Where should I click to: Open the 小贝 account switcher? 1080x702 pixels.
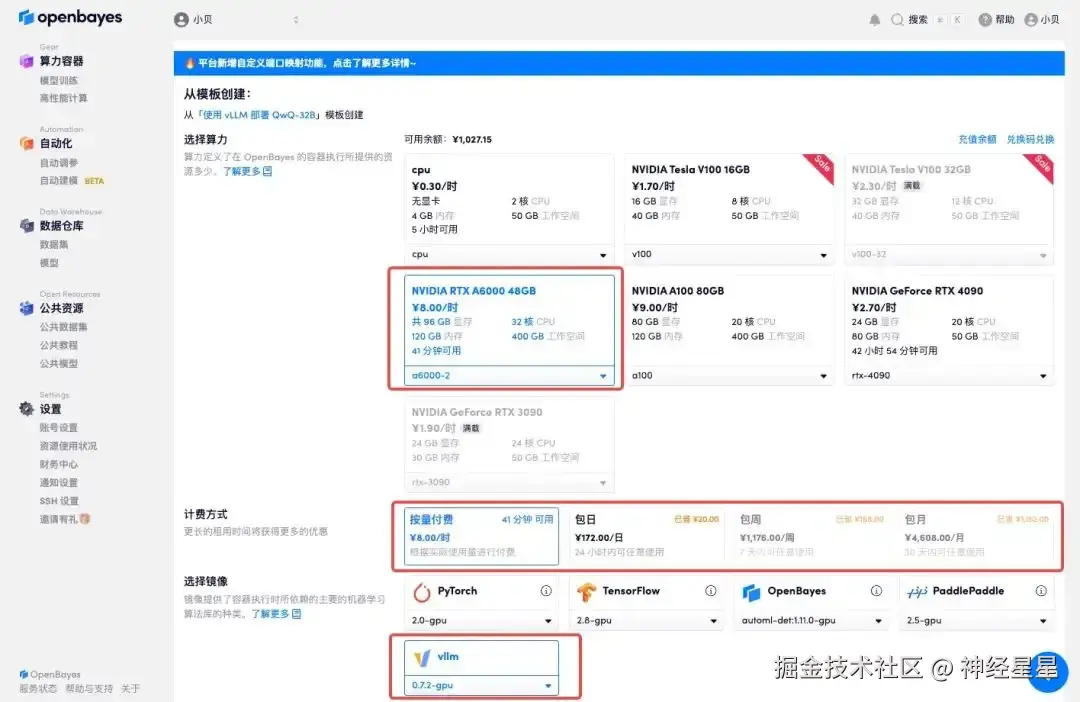(237, 20)
